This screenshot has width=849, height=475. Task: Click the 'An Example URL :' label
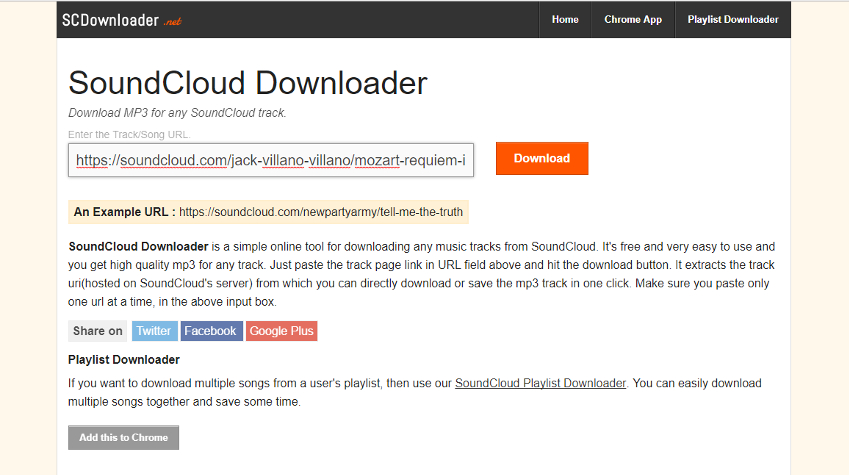(125, 212)
